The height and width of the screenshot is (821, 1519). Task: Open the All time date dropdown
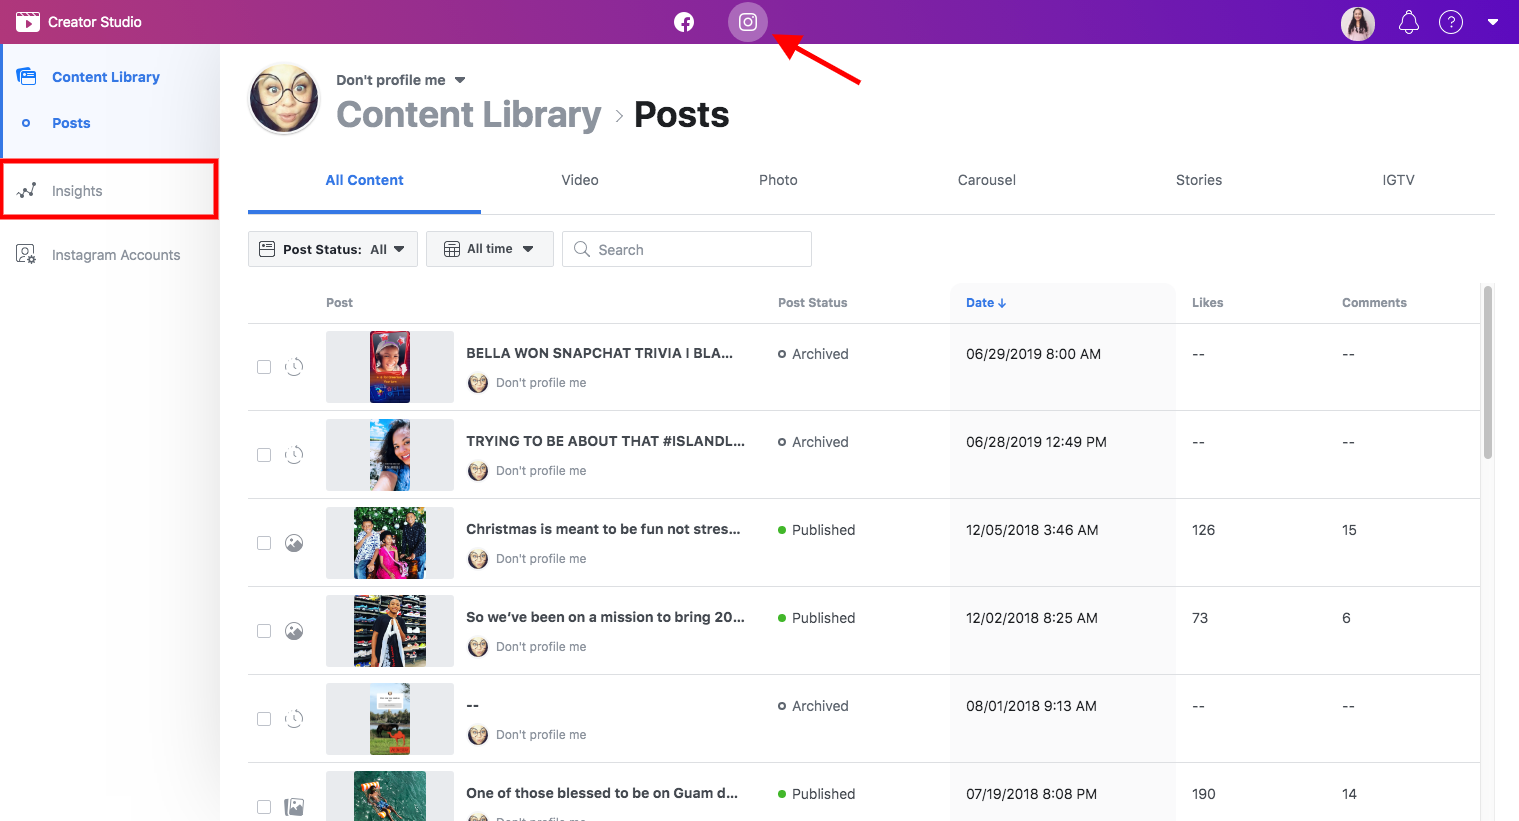tap(490, 249)
